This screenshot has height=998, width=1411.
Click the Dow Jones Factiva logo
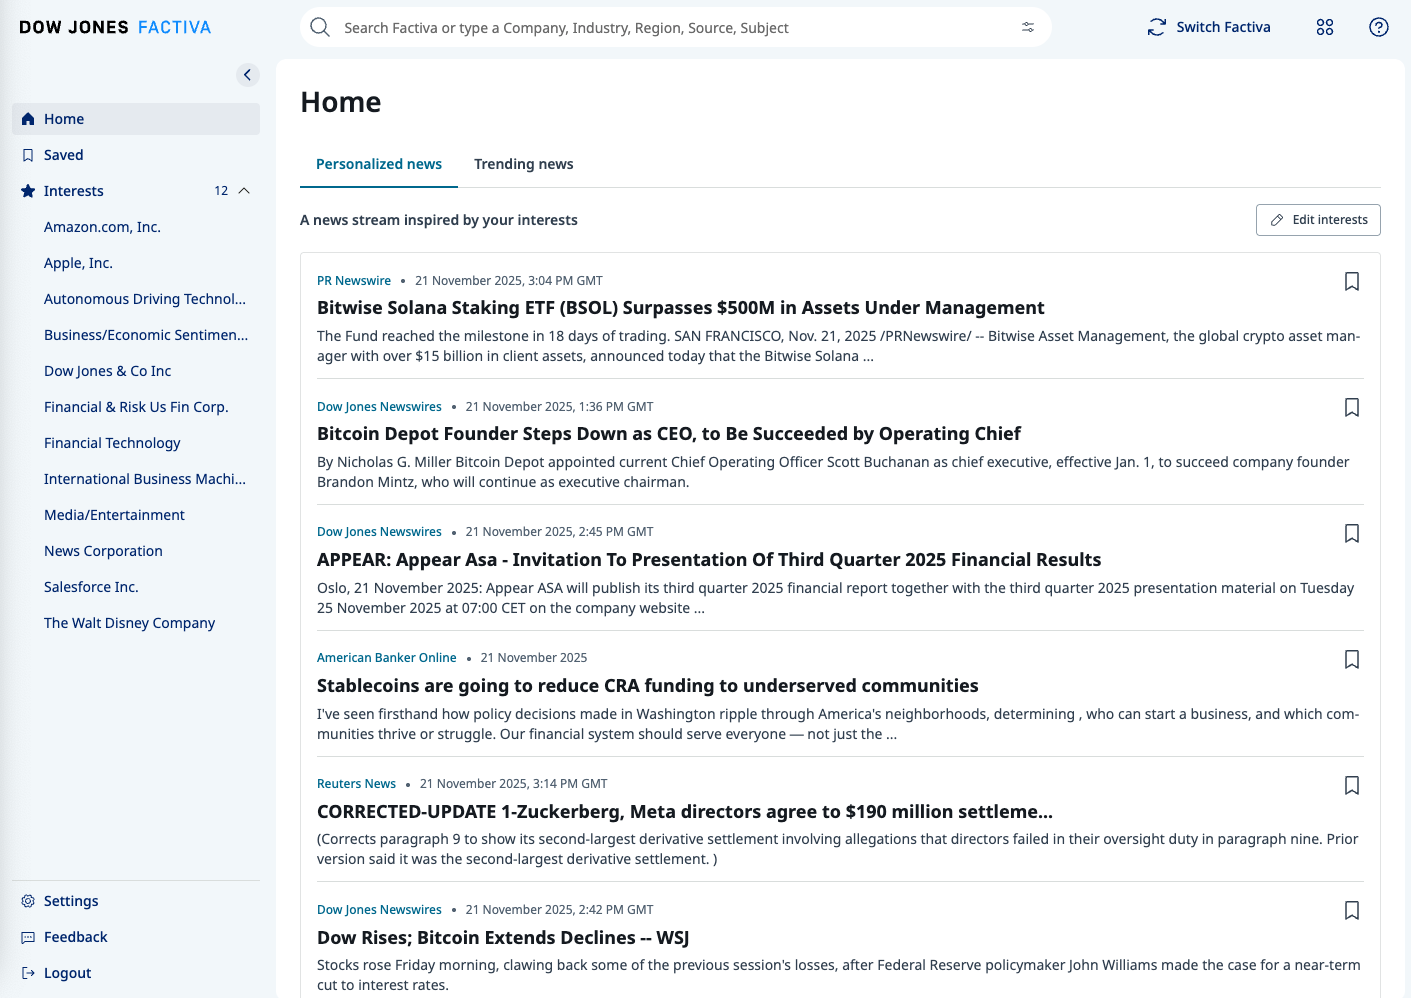pos(115,27)
